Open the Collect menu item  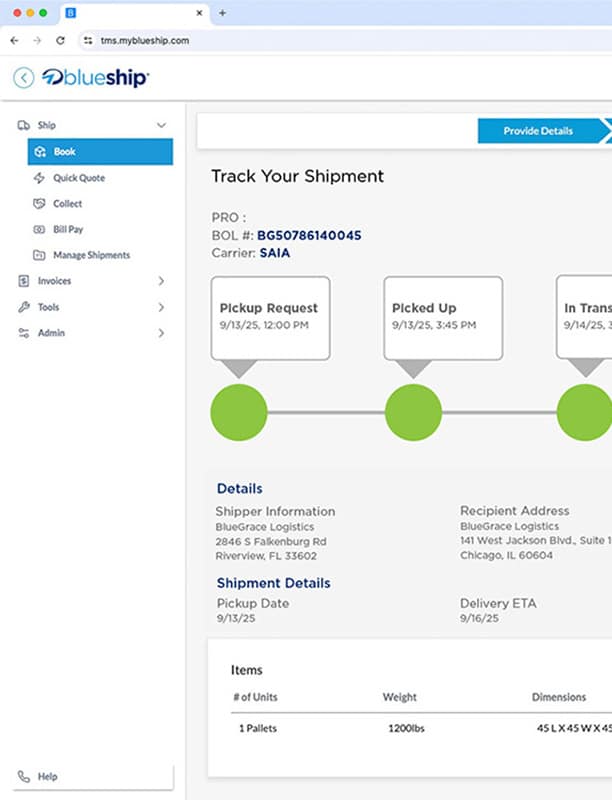click(67, 204)
